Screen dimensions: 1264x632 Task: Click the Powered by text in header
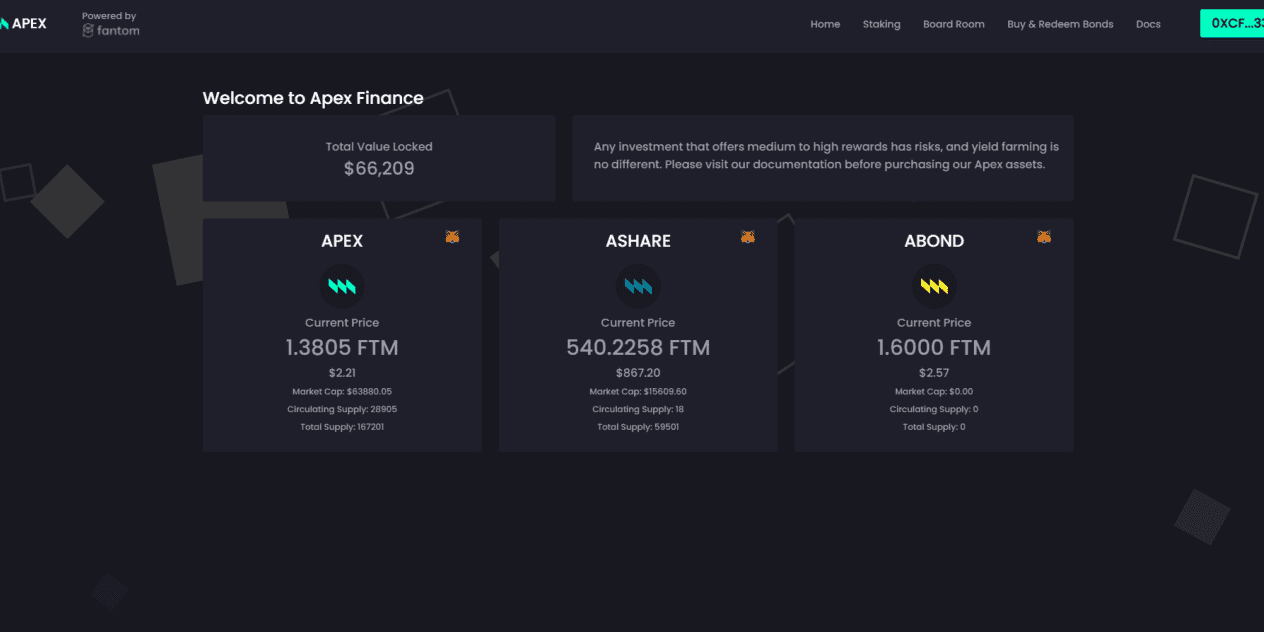(109, 16)
